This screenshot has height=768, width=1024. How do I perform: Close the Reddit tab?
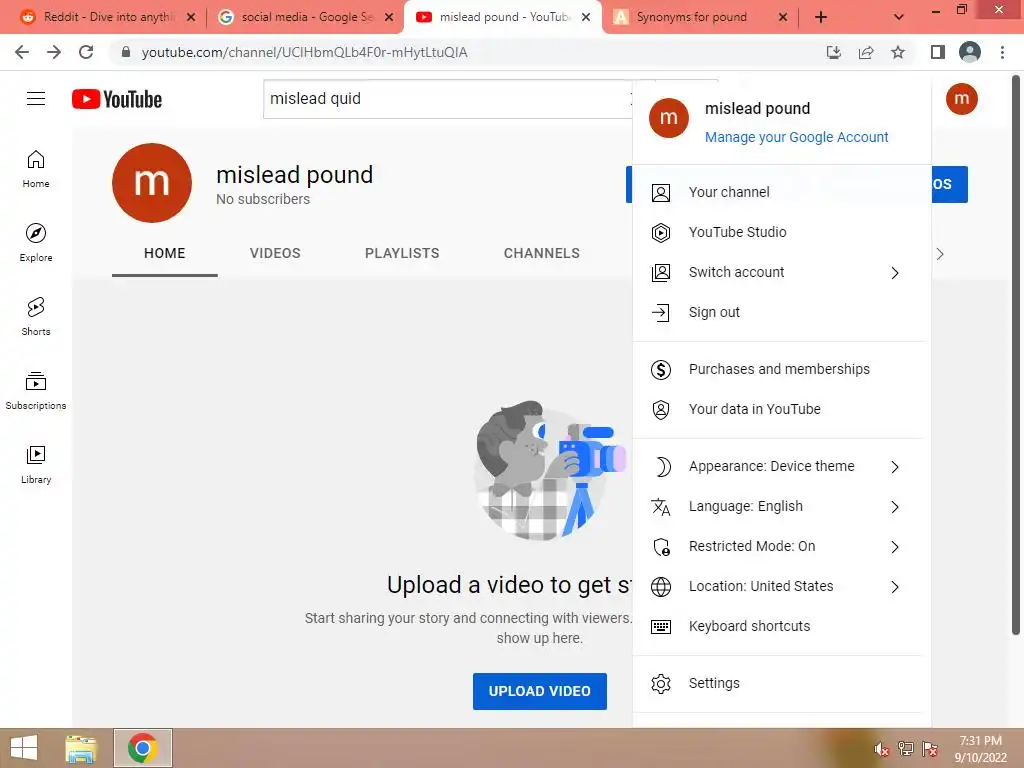point(191,17)
